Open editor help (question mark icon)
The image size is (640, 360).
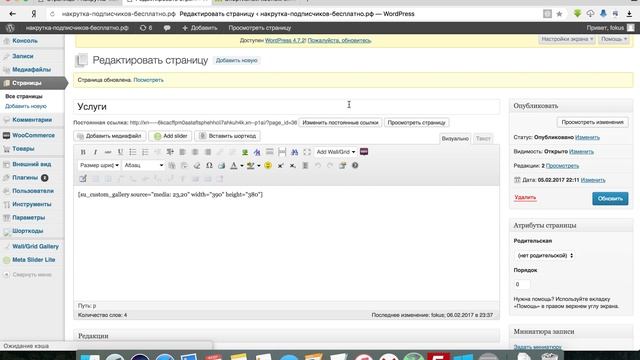355,165
